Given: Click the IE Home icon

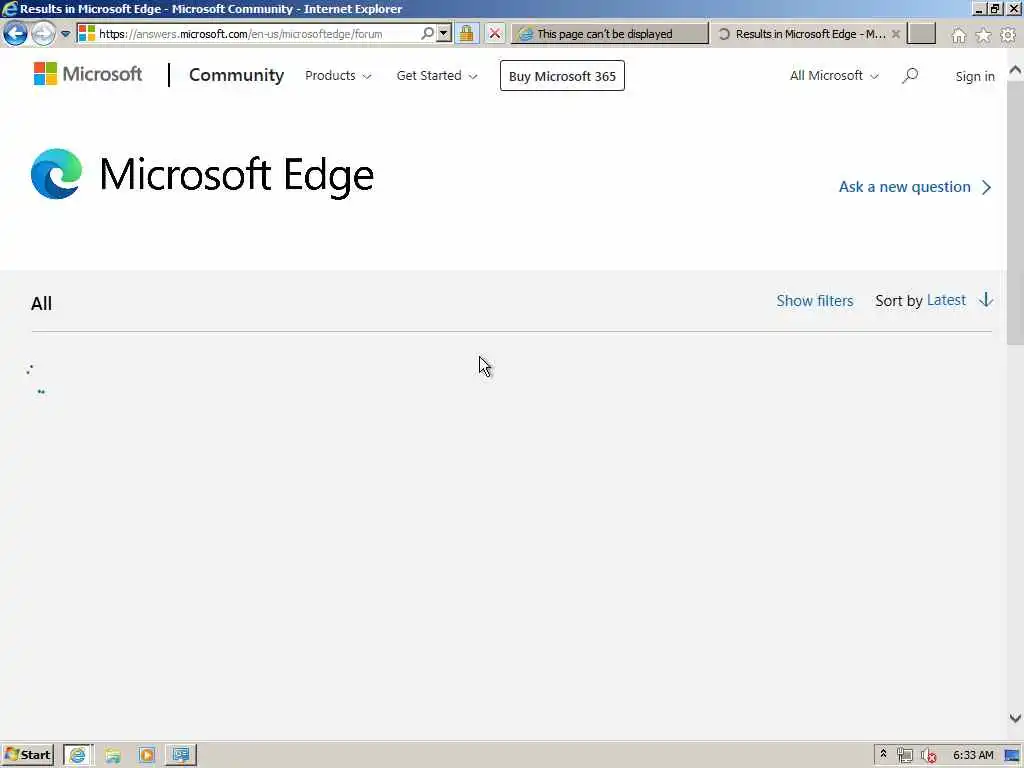Looking at the screenshot, I should click(958, 35).
